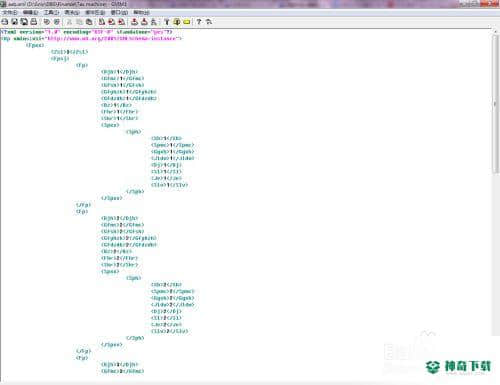Click the binoculars find icon
The width and height of the screenshot is (500, 385).
point(102,22)
